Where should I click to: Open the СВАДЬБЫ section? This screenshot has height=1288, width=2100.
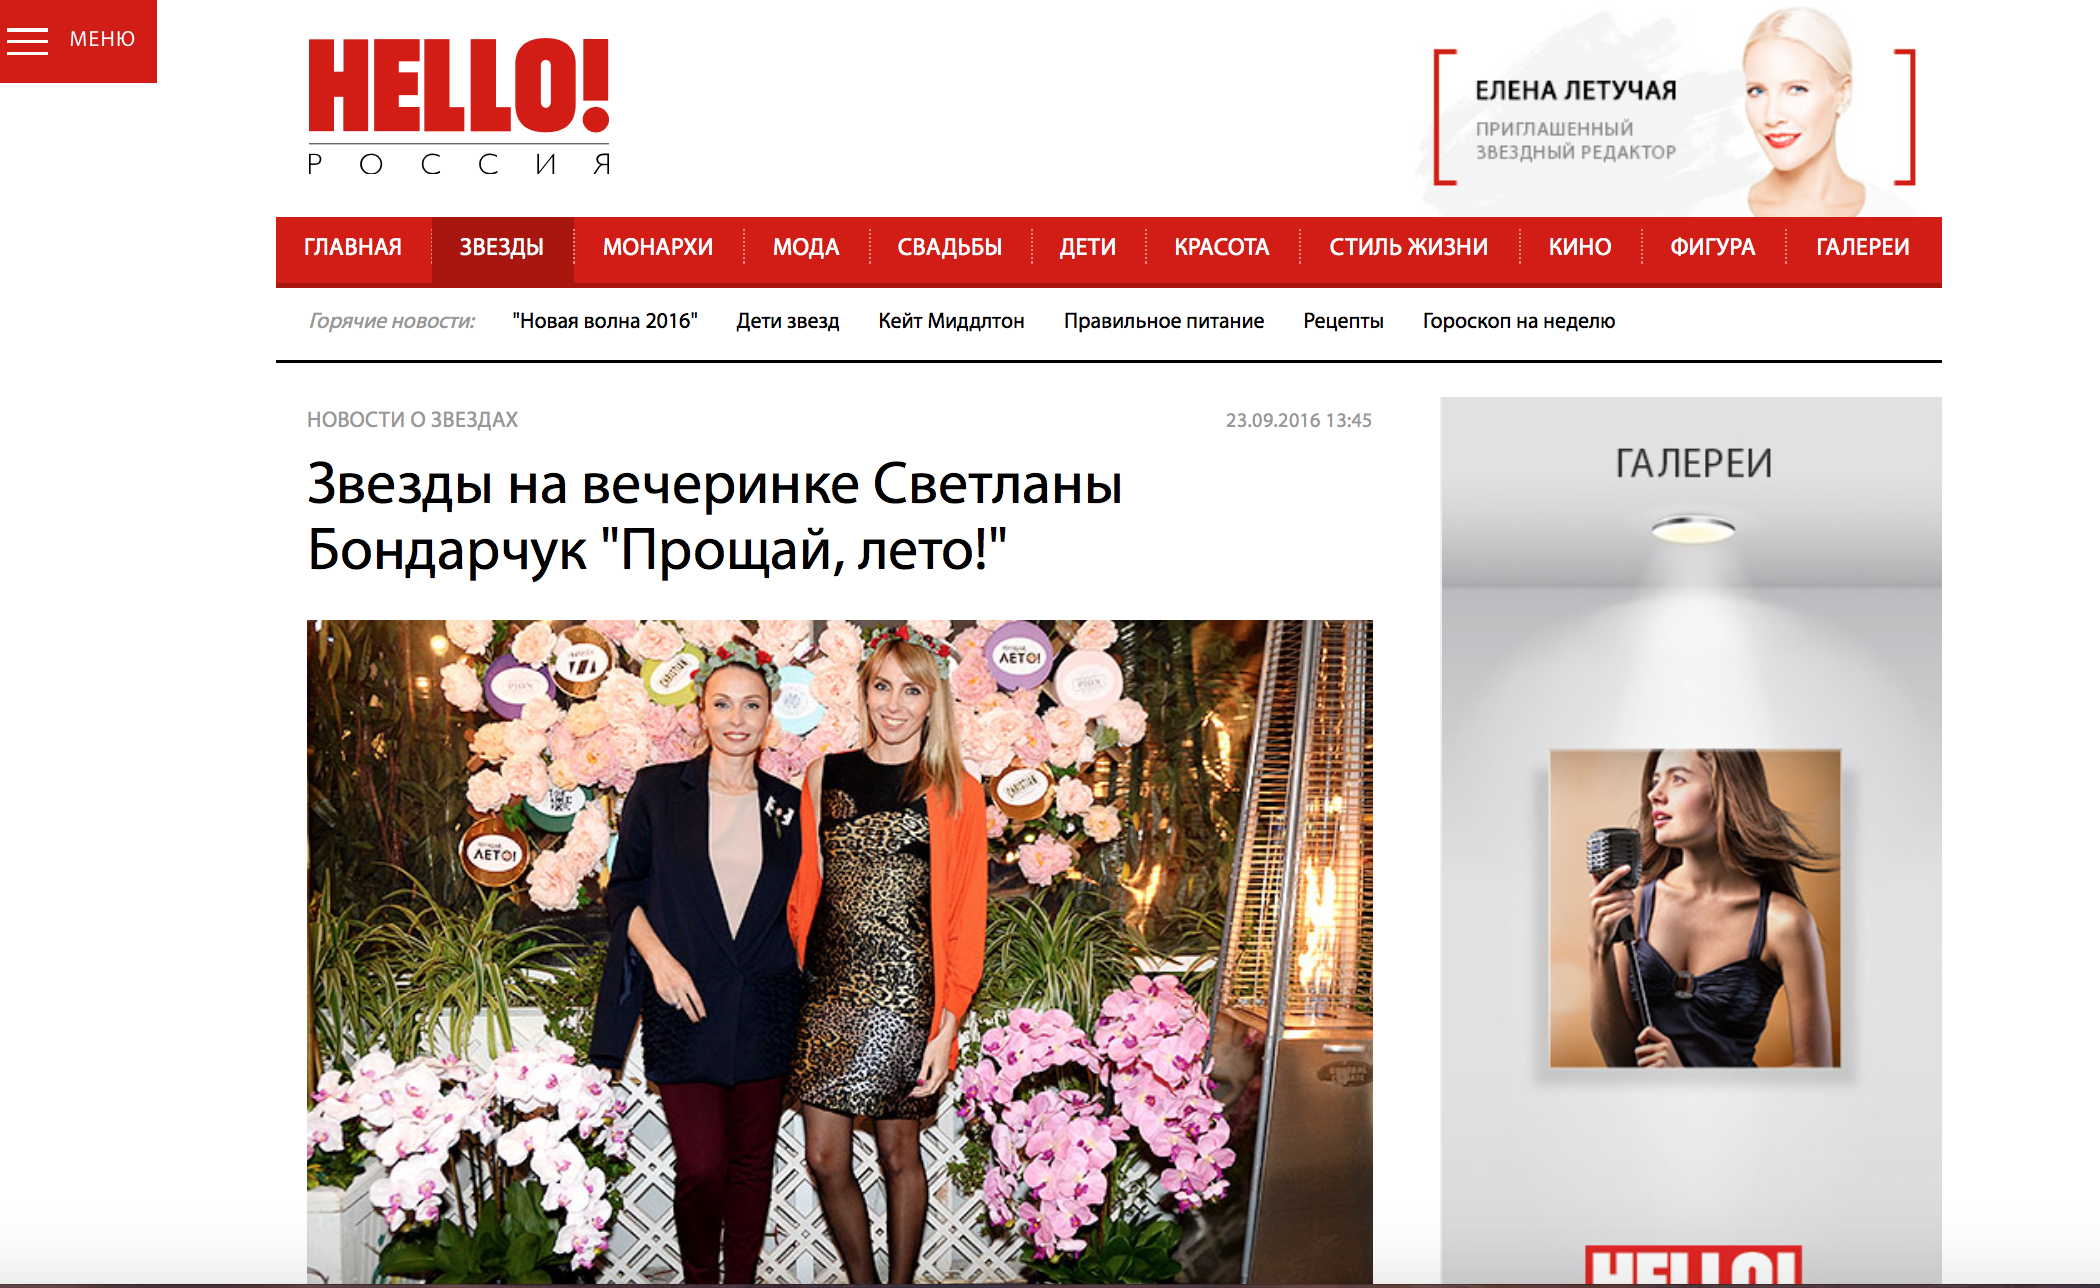[950, 247]
